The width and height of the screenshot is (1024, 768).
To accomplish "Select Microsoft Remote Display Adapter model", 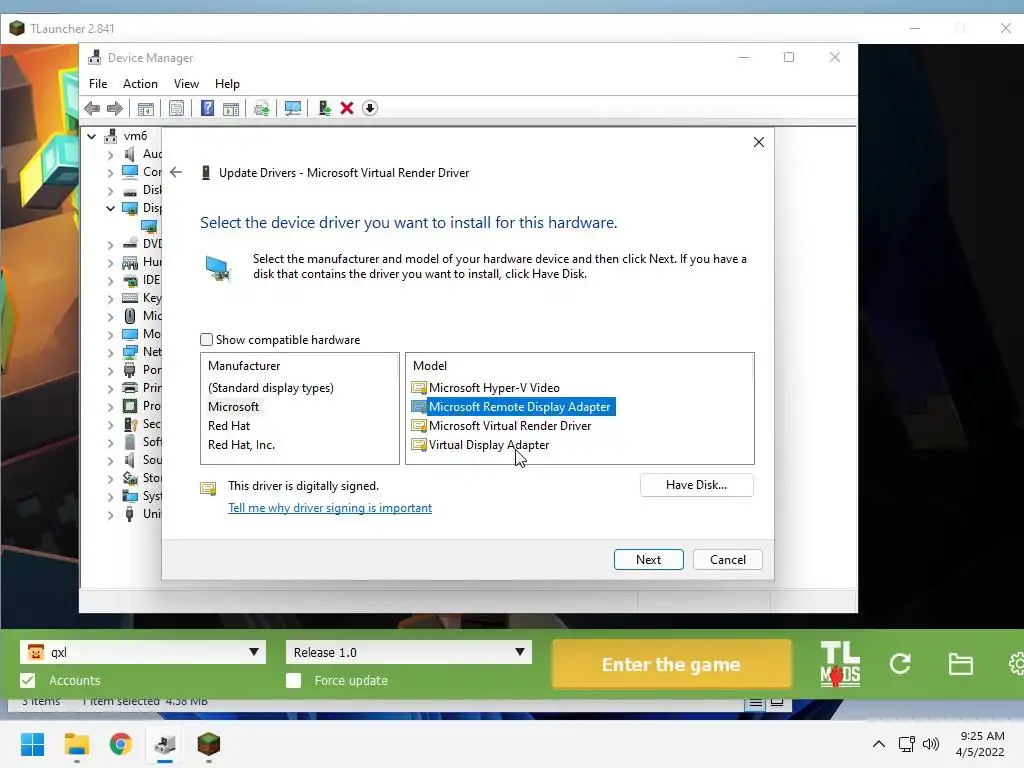I will [x=513, y=407].
